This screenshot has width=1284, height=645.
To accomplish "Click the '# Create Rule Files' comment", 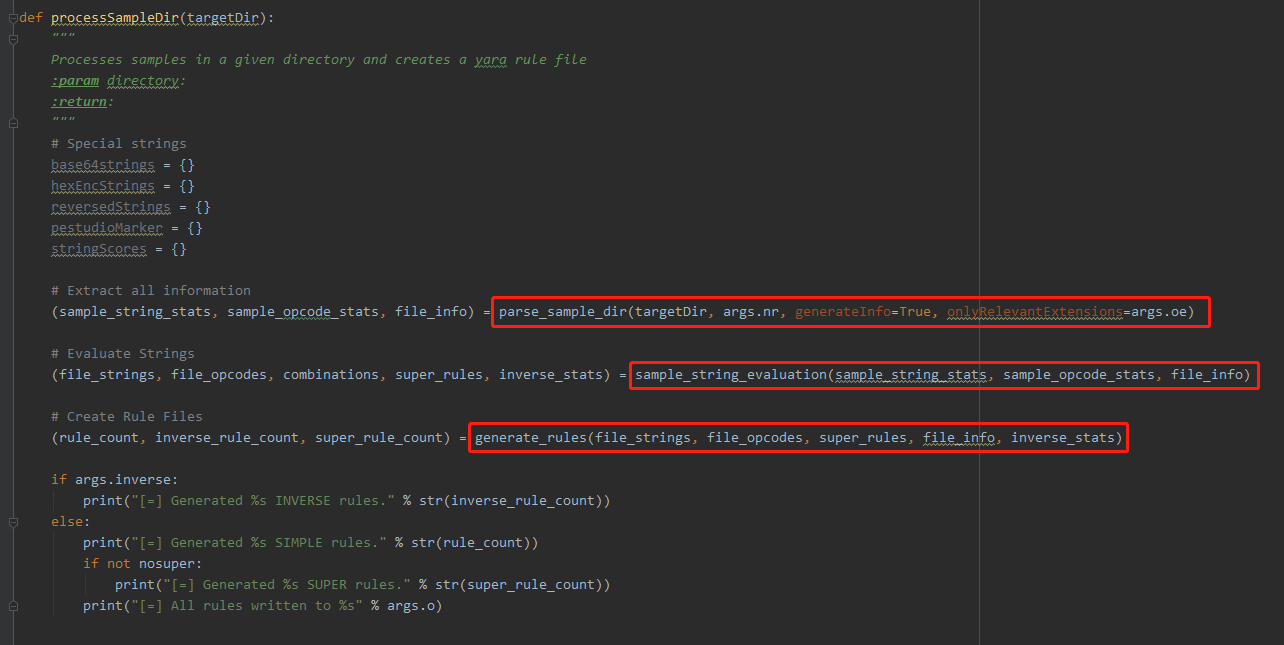I will point(127,417).
